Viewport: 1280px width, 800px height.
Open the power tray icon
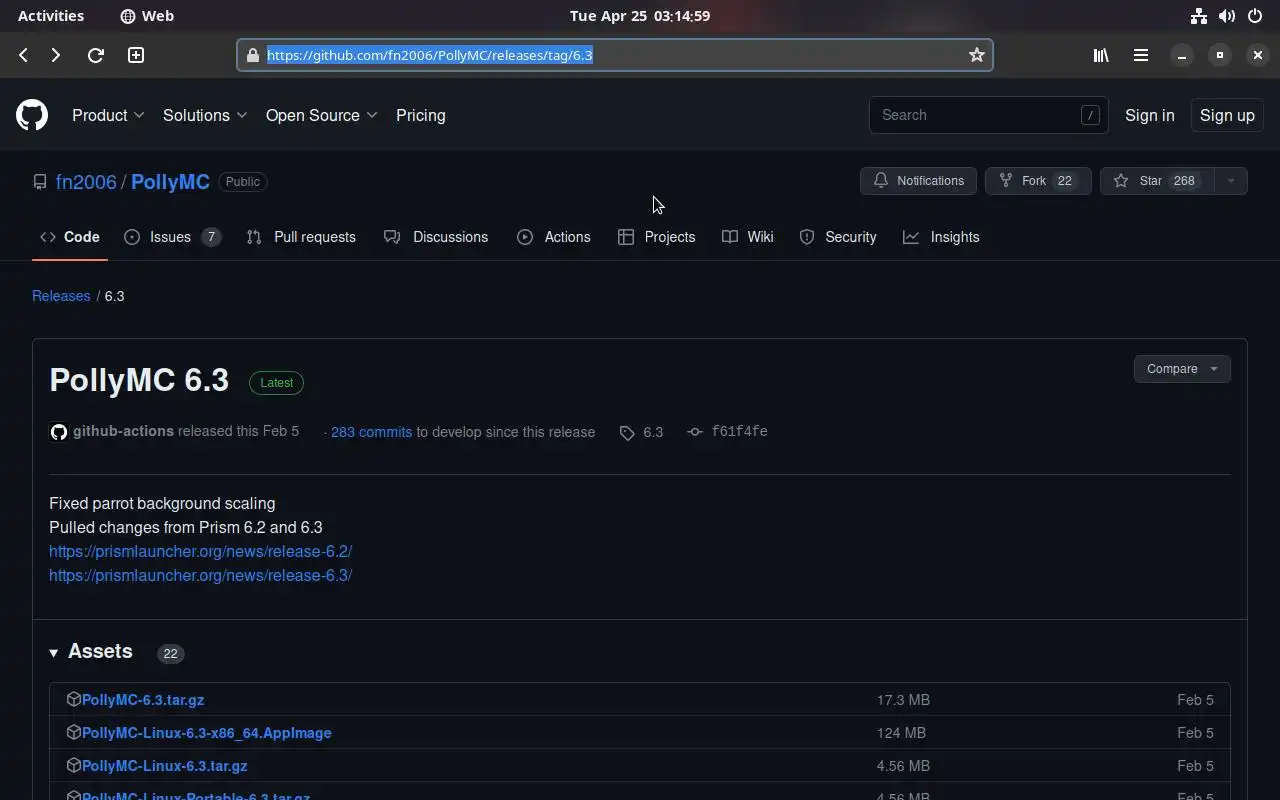click(1255, 16)
